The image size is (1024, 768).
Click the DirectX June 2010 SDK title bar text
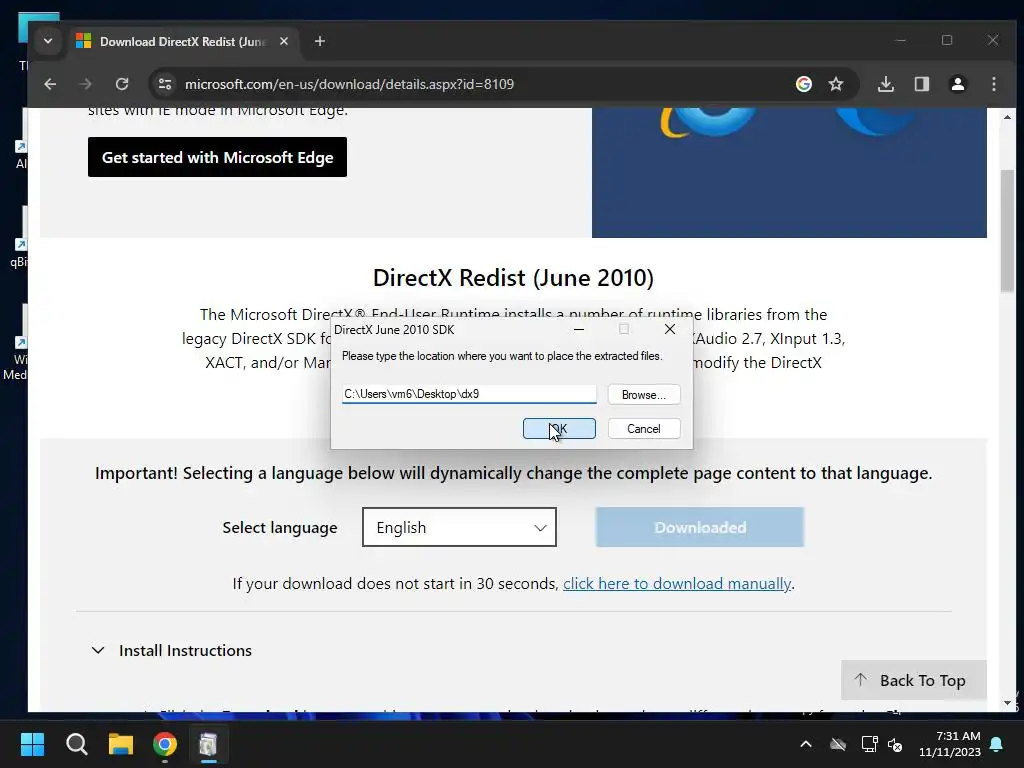click(x=394, y=330)
